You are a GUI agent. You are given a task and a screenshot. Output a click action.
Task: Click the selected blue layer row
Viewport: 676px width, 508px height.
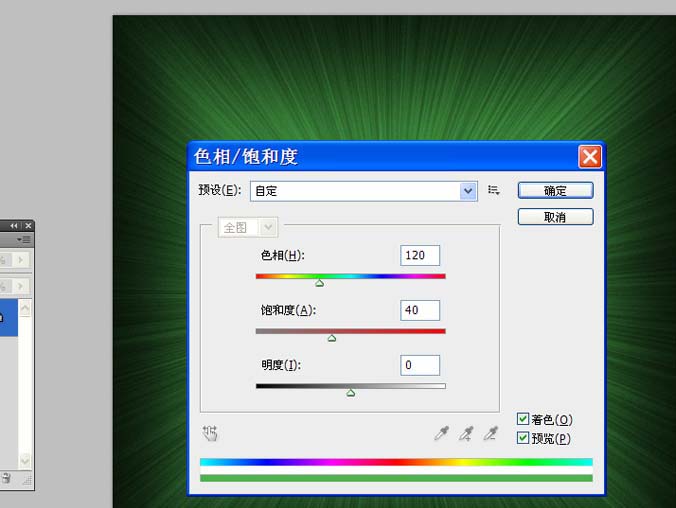point(9,318)
